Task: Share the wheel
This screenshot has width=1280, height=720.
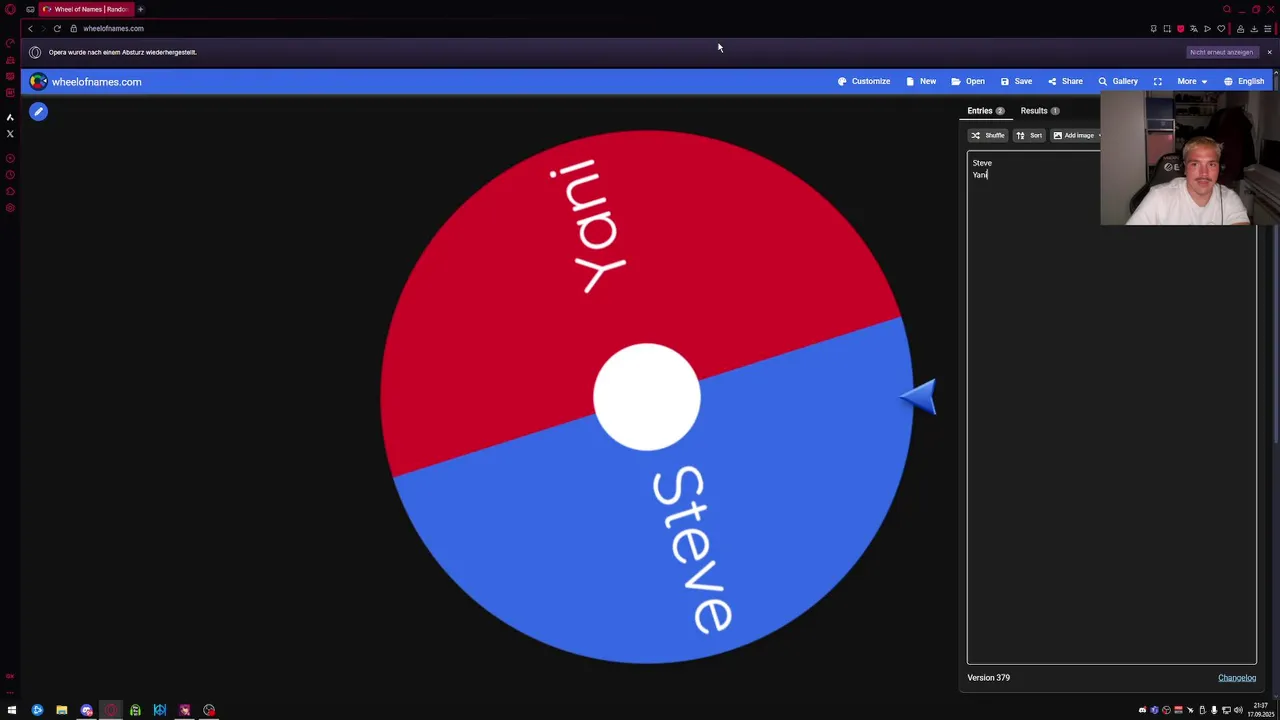Action: click(1065, 81)
